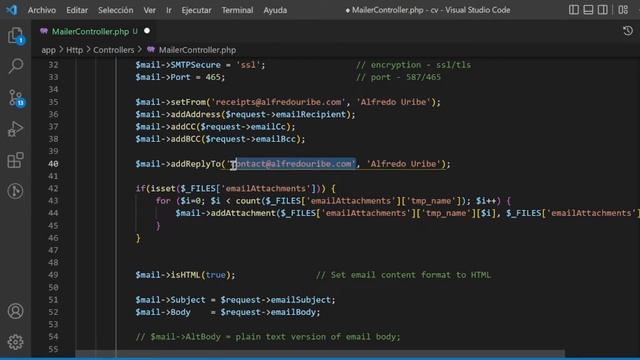Click line number 40 in gutter
640x360 pixels.
click(53, 164)
